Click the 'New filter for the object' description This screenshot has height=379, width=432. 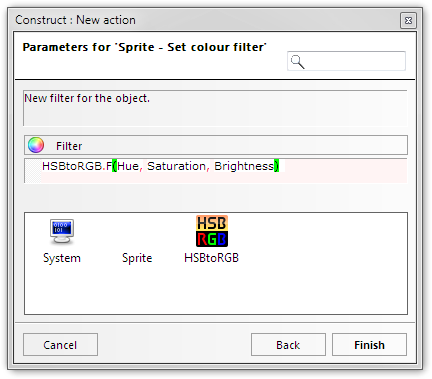(x=87, y=98)
